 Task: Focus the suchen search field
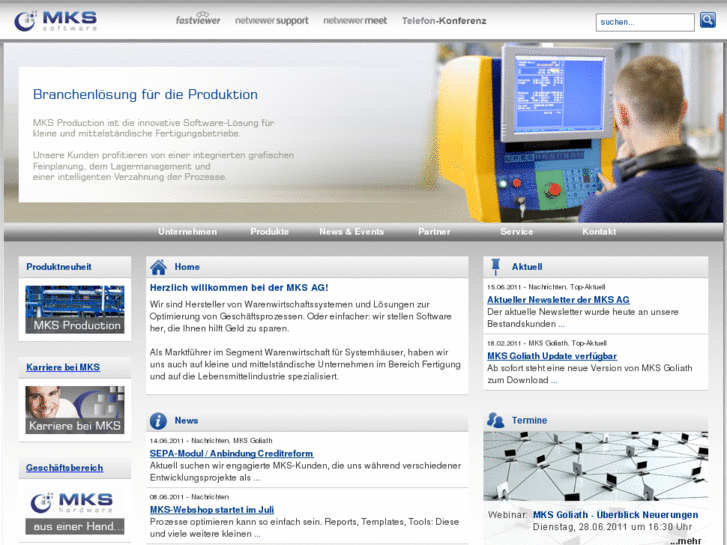[645, 22]
